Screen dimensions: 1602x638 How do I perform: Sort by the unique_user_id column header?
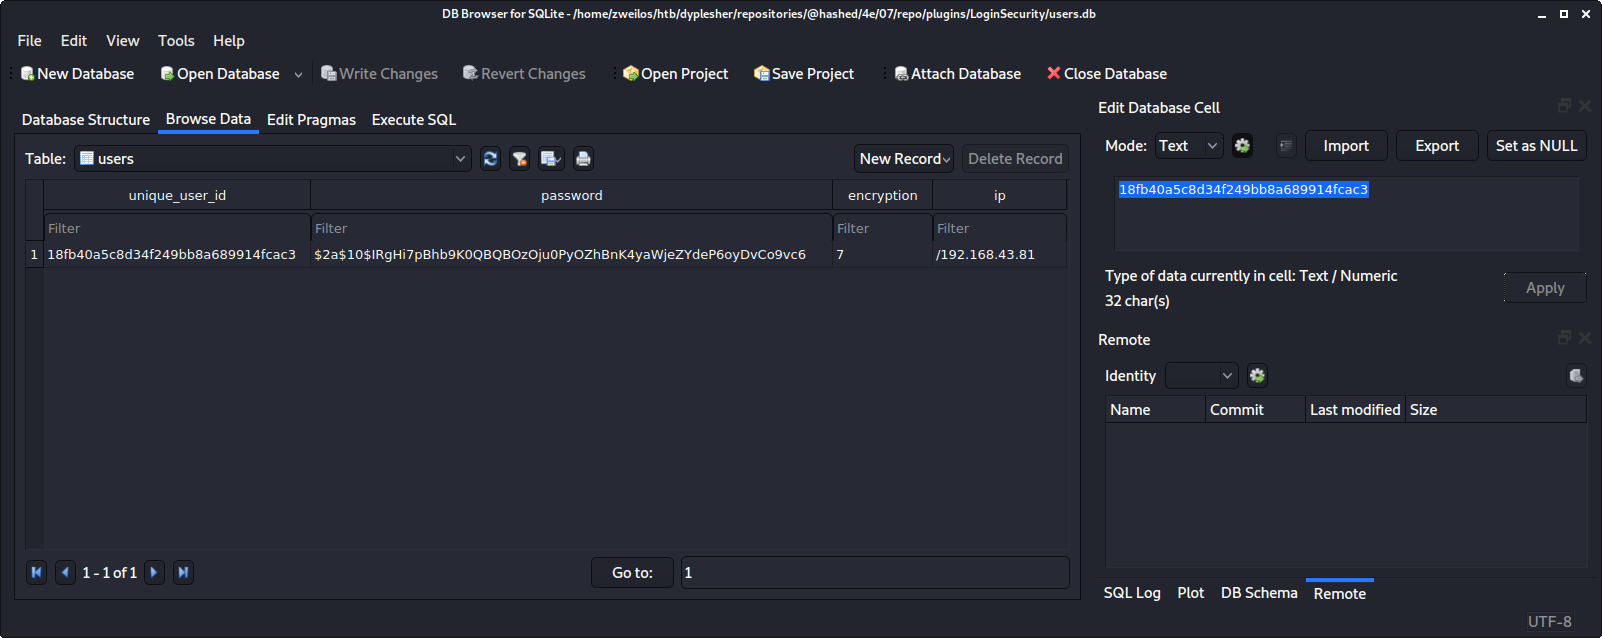pyautogui.click(x=177, y=196)
